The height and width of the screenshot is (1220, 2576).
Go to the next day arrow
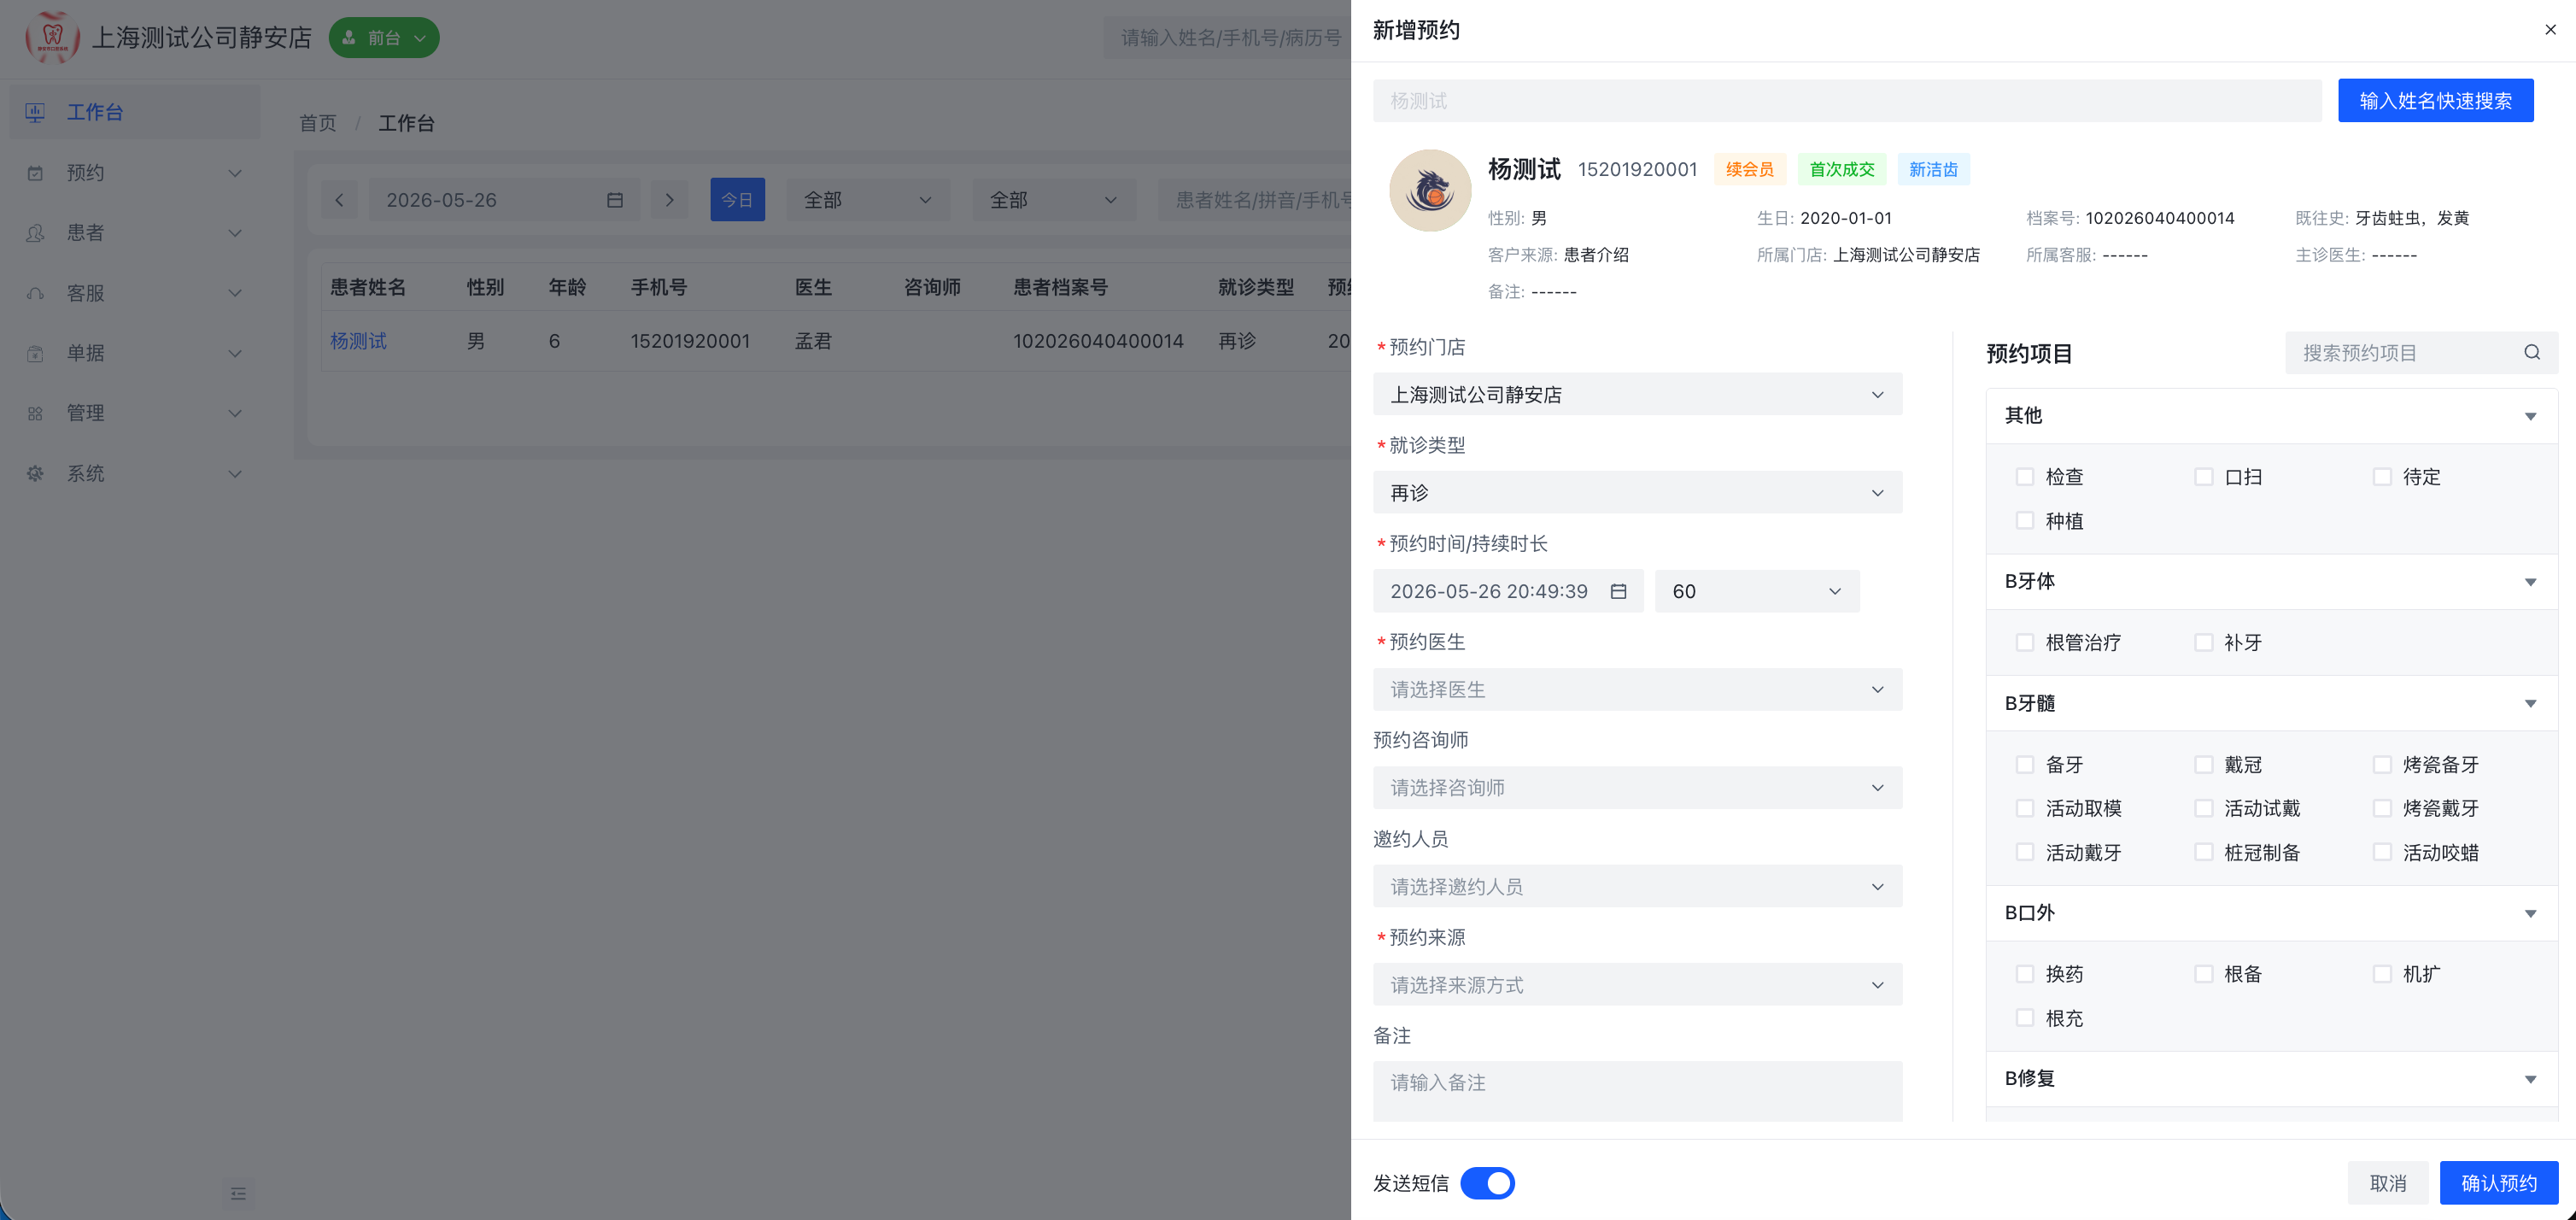[669, 200]
